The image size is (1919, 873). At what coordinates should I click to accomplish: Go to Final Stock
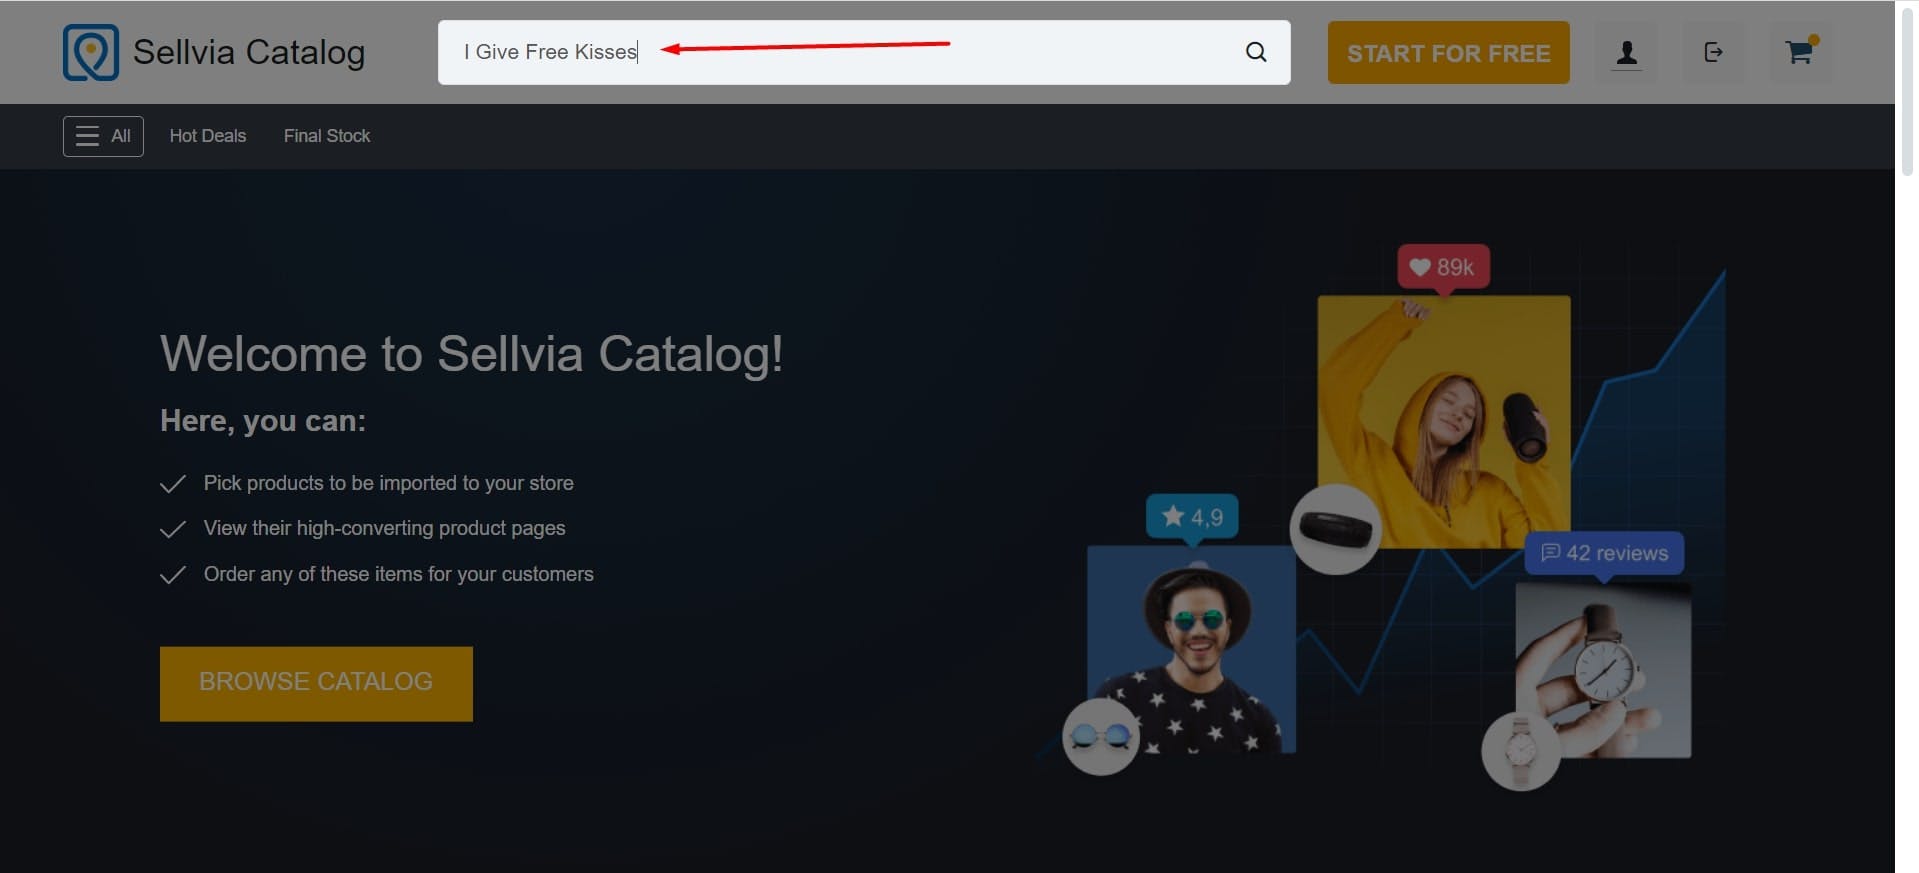point(327,136)
